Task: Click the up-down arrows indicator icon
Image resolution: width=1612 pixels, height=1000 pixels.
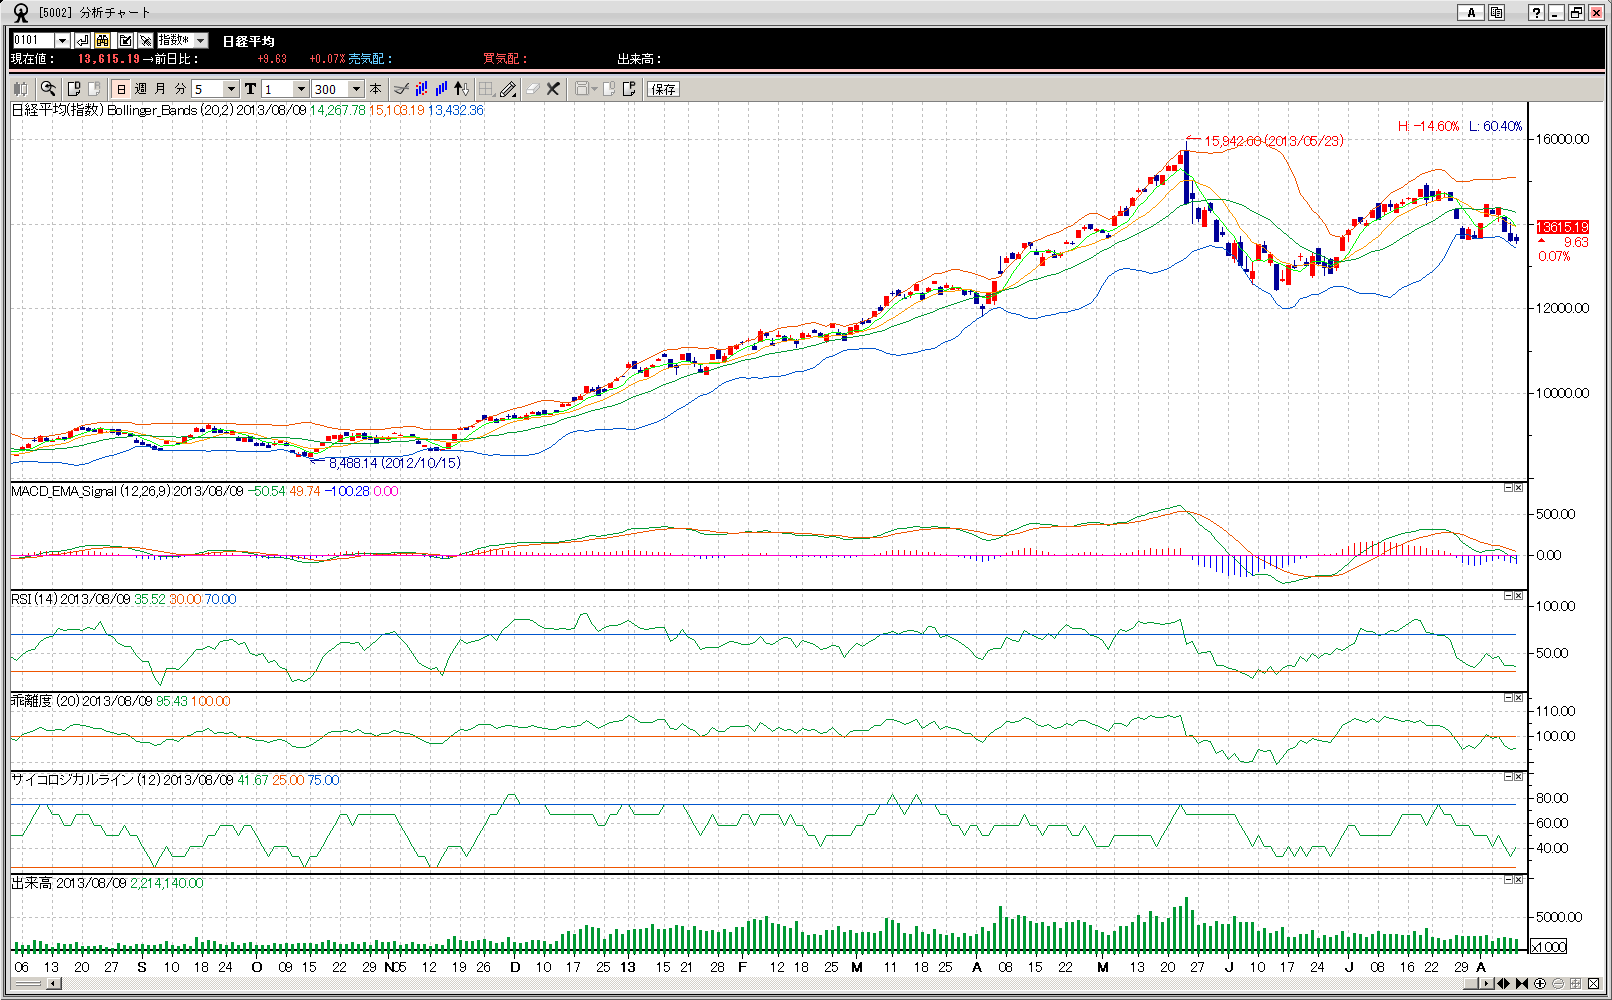Action: 461,89
